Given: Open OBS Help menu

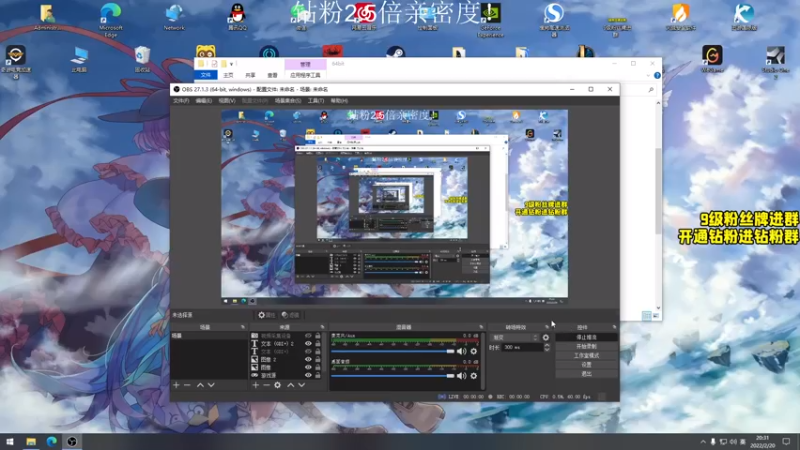Looking at the screenshot, I should coord(339,101).
